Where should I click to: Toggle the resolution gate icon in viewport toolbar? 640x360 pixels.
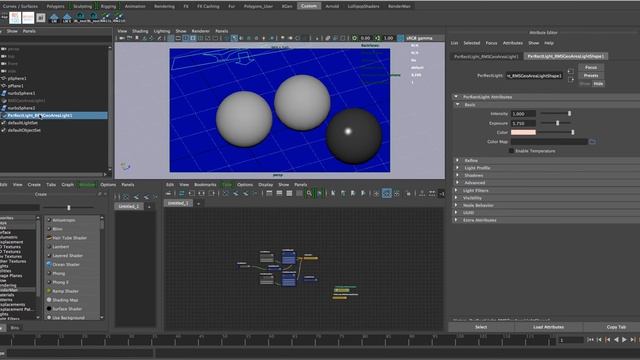pos(186,38)
